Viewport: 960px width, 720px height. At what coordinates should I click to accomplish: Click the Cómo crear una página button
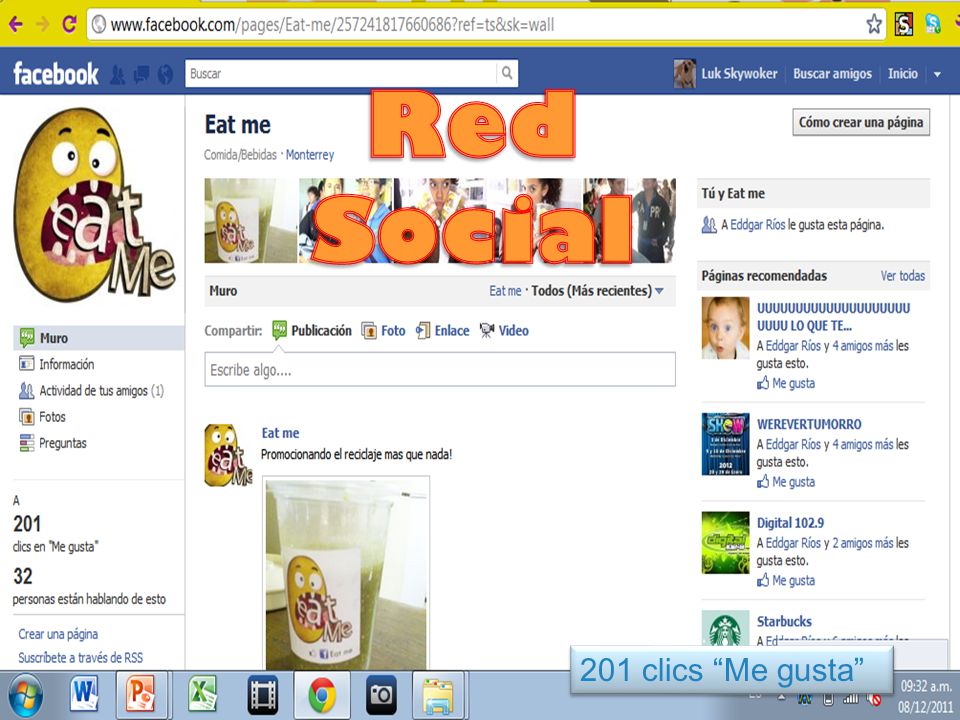[x=861, y=122]
